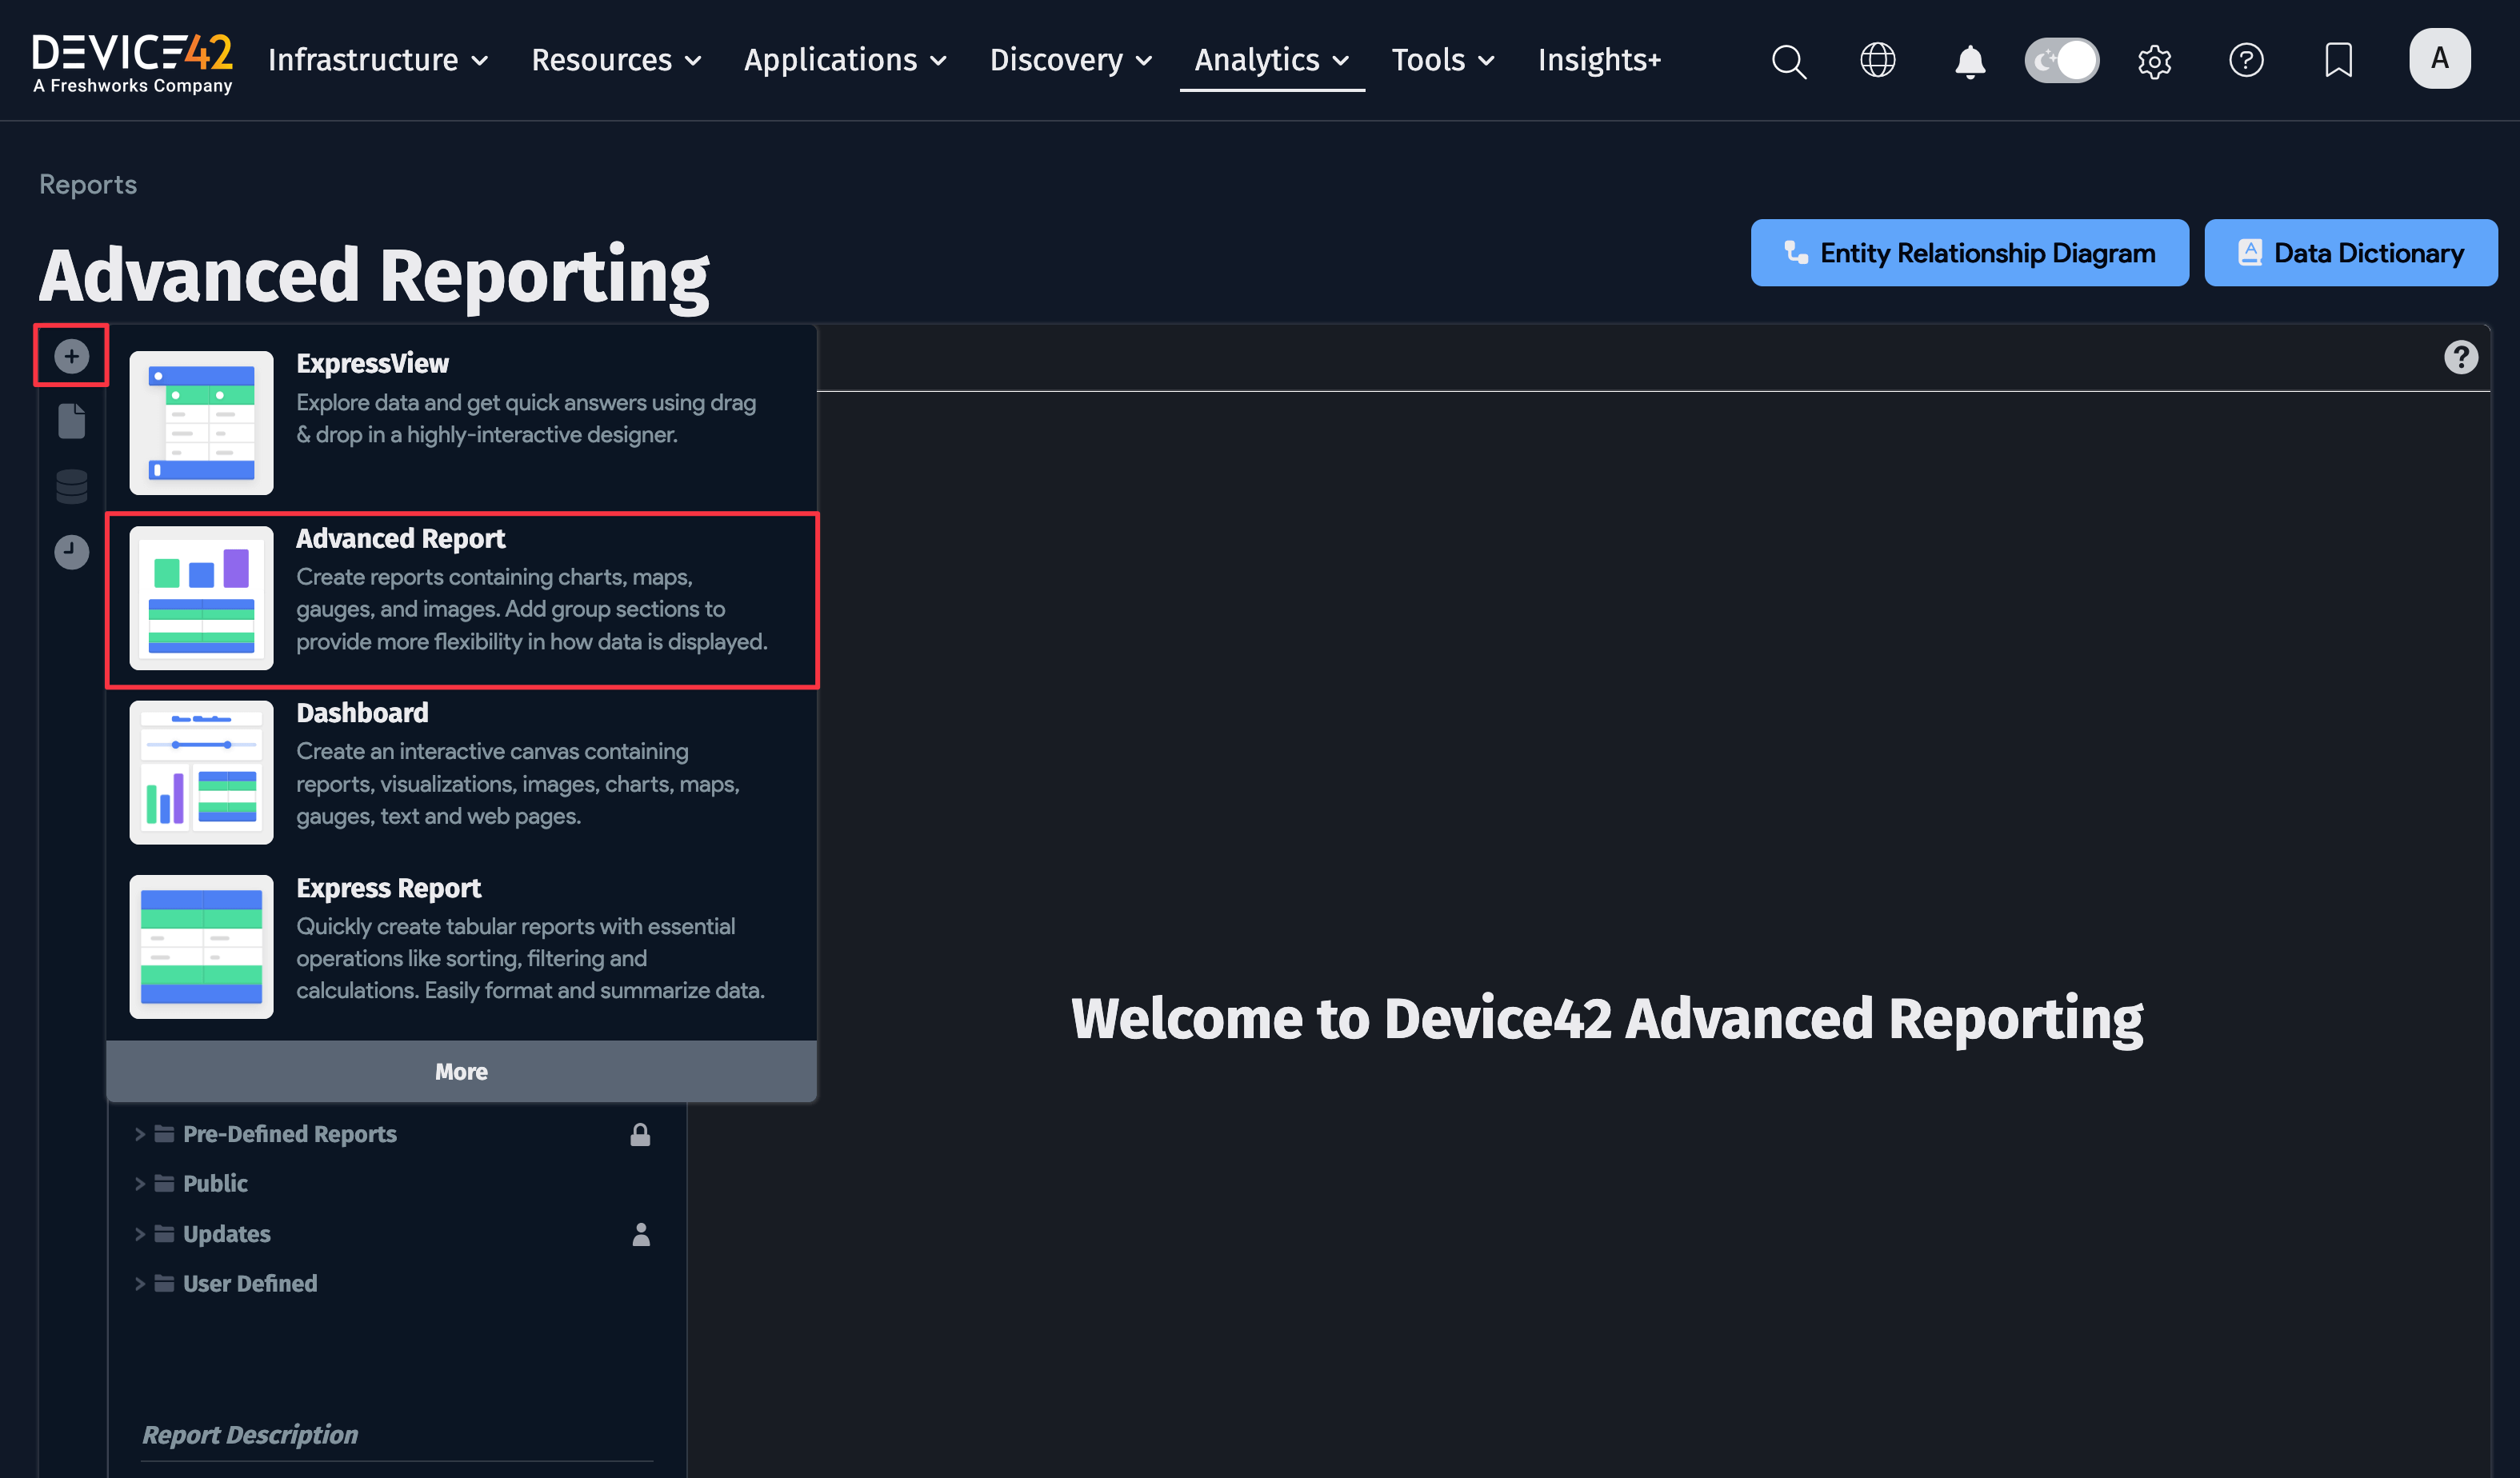Click the document icon in left sidebar
Image resolution: width=2520 pixels, height=1478 pixels.
coord(70,421)
